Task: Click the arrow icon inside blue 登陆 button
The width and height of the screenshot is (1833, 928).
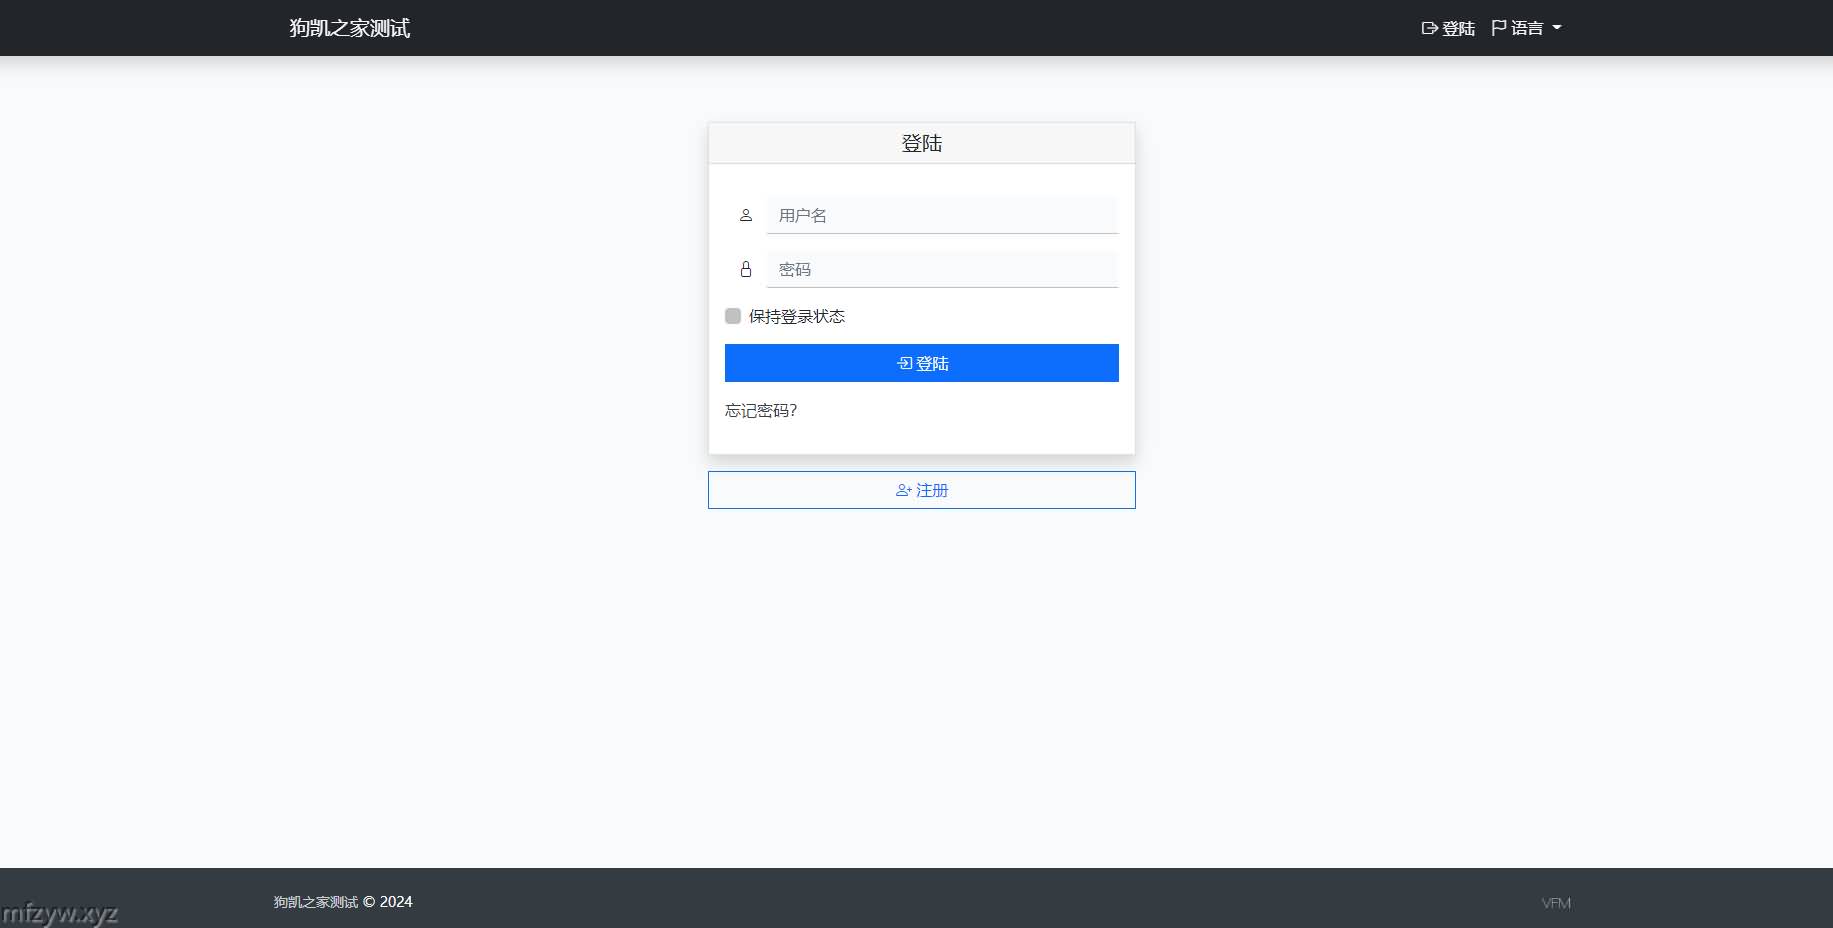Action: [x=904, y=363]
